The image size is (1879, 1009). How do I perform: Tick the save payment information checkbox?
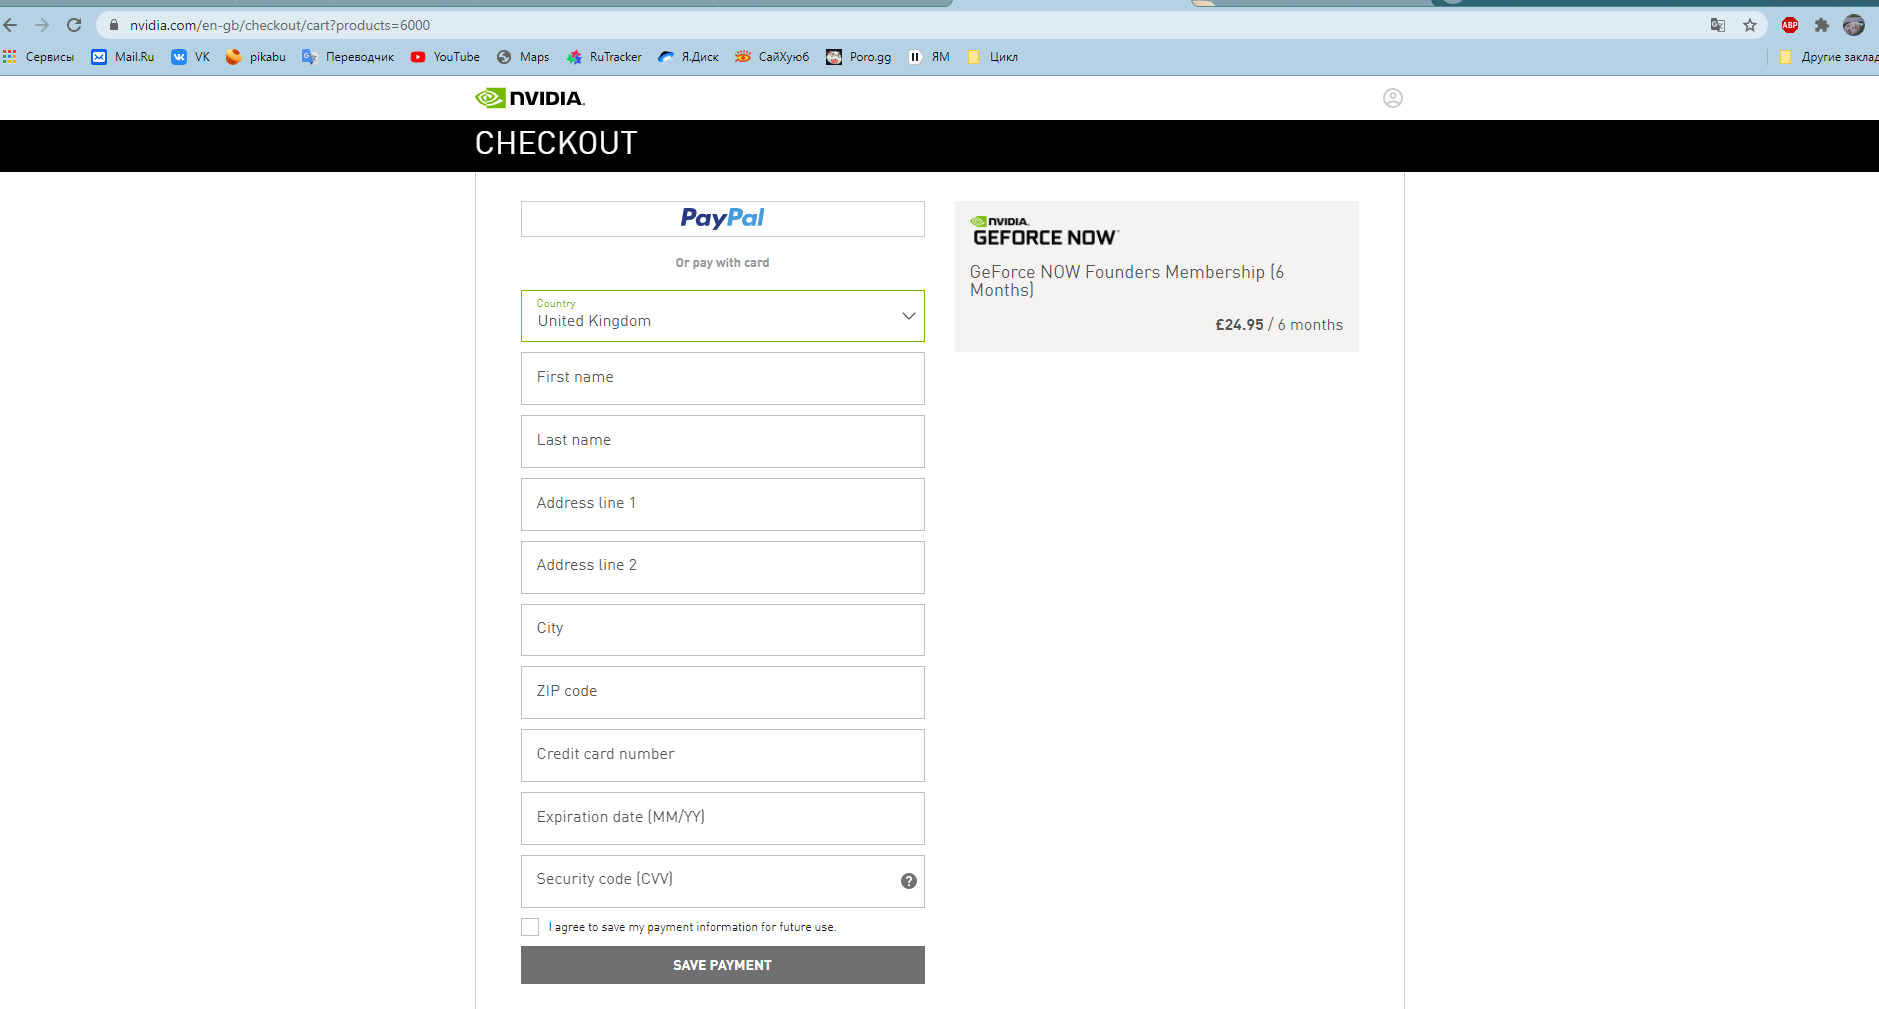coord(530,927)
